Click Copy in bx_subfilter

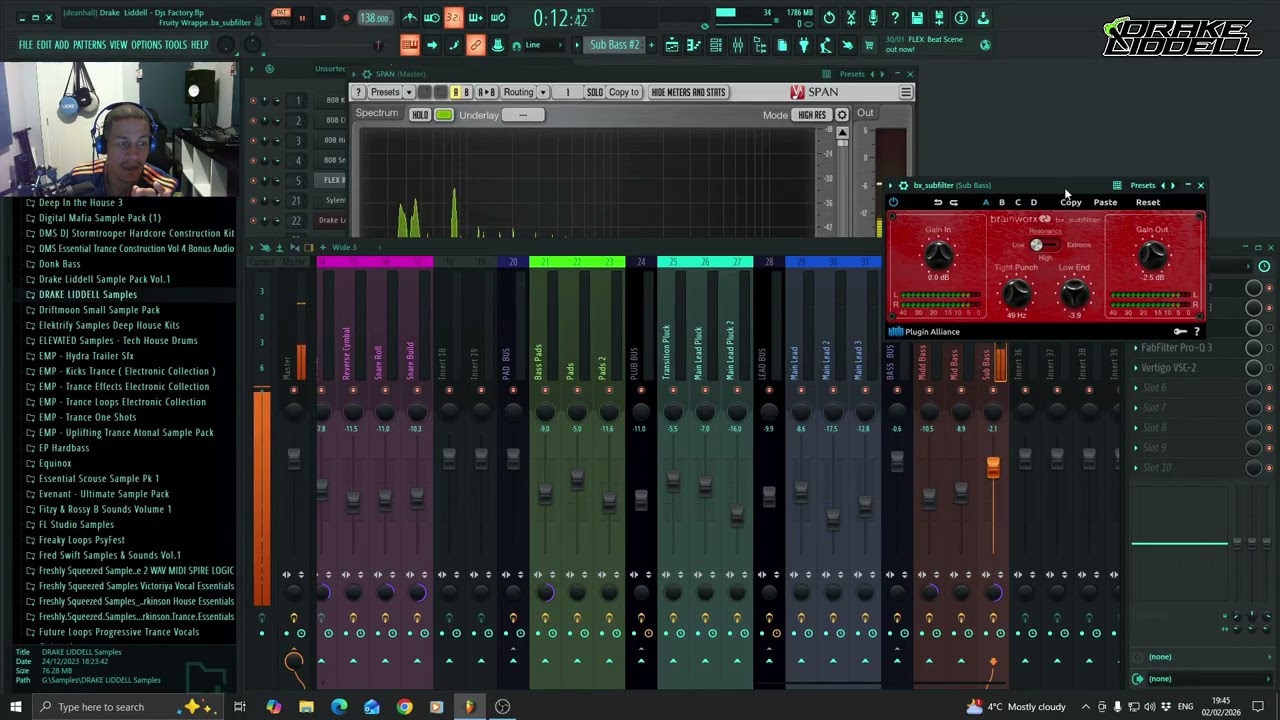pos(1070,202)
